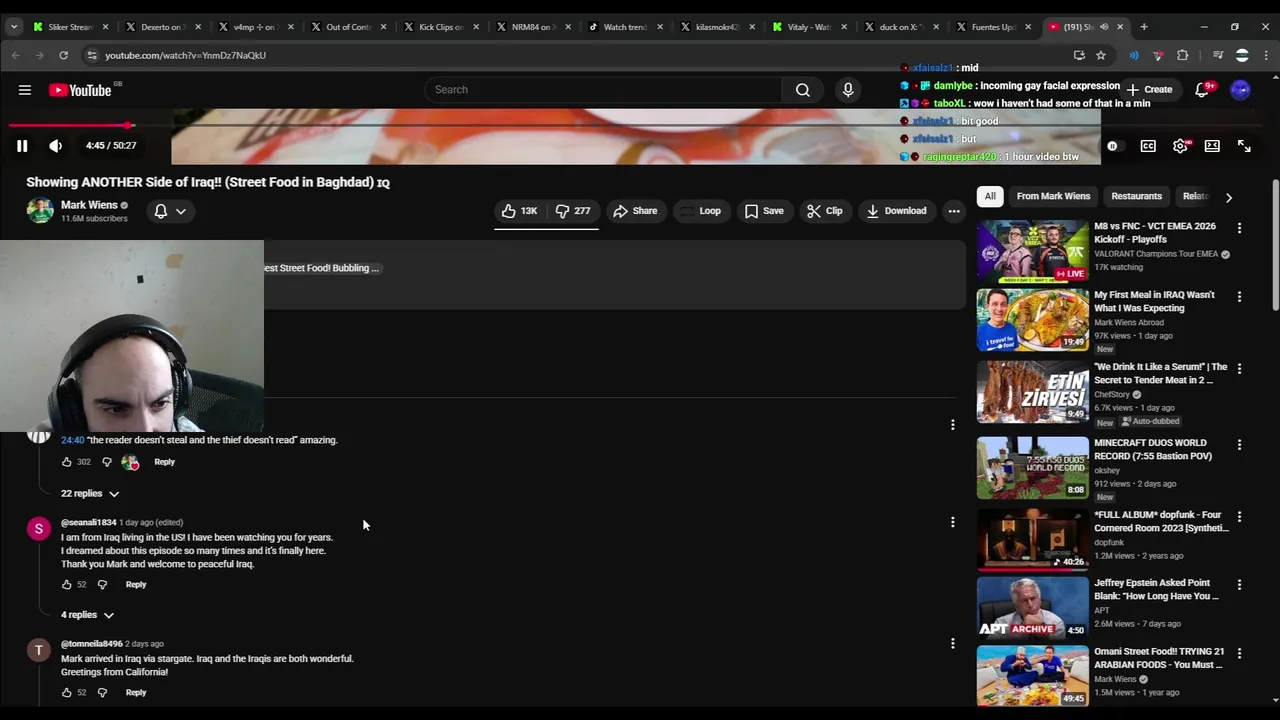Enter fullscreen on the video player
The height and width of the screenshot is (720, 1280).
pos(1244,146)
